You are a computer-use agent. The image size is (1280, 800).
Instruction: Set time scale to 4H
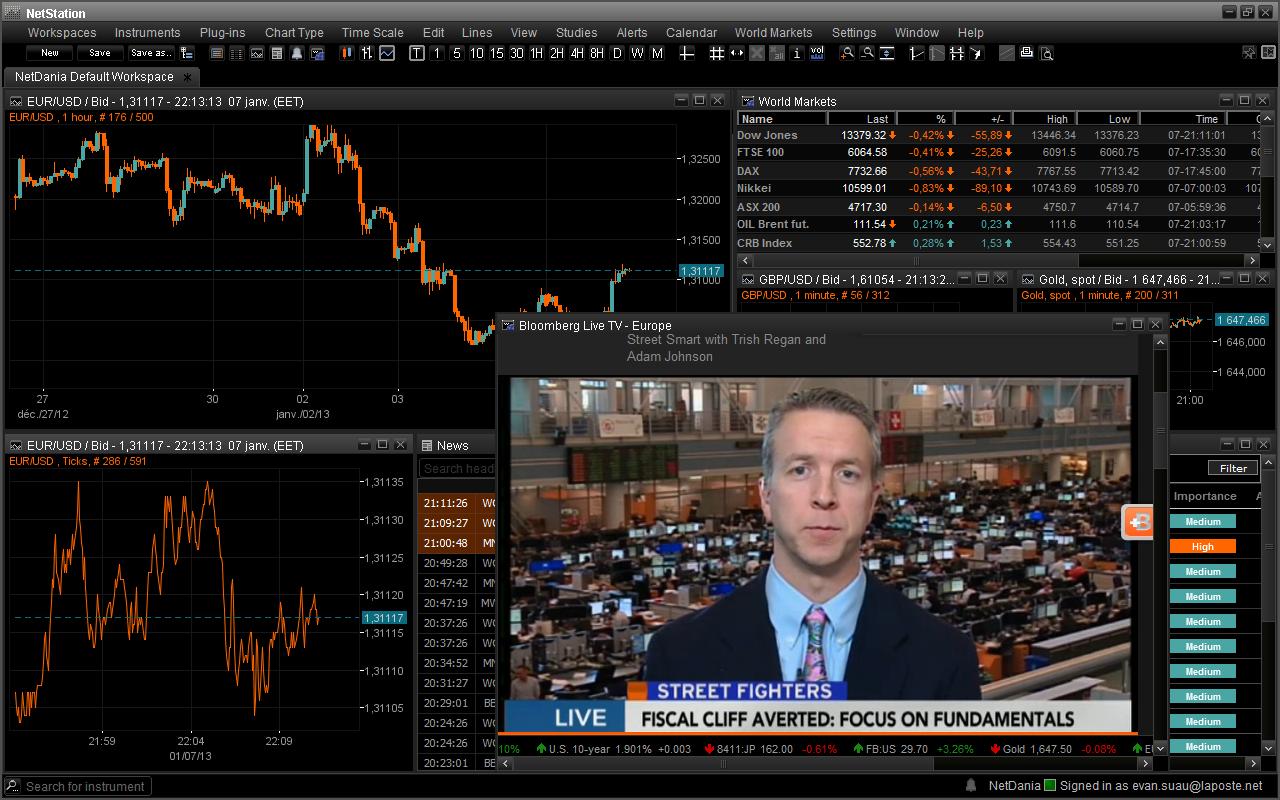point(577,53)
